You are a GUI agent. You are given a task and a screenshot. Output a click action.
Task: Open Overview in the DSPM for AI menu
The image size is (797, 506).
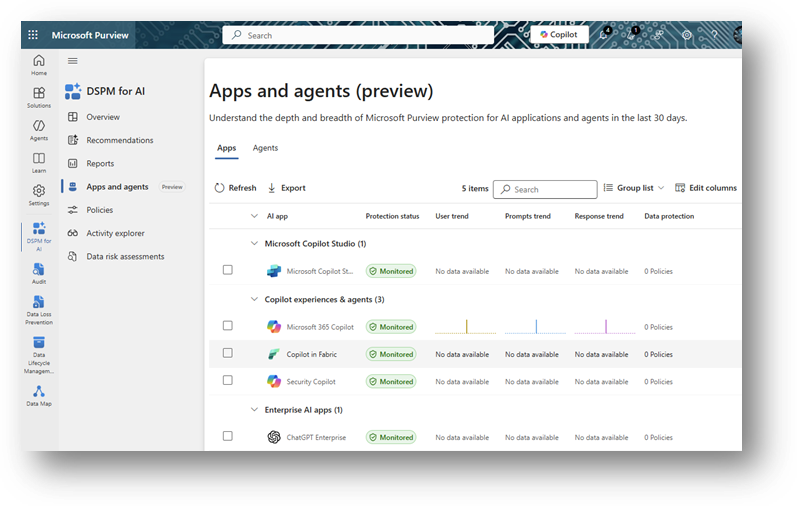click(x=103, y=117)
